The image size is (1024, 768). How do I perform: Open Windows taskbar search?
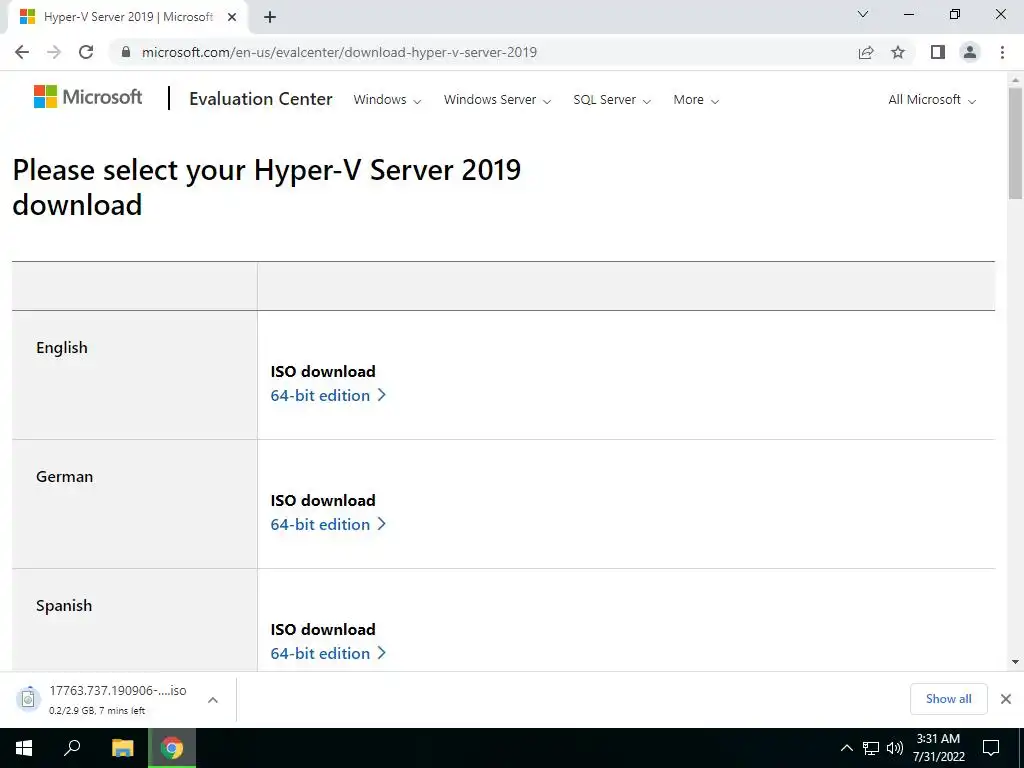(72, 748)
